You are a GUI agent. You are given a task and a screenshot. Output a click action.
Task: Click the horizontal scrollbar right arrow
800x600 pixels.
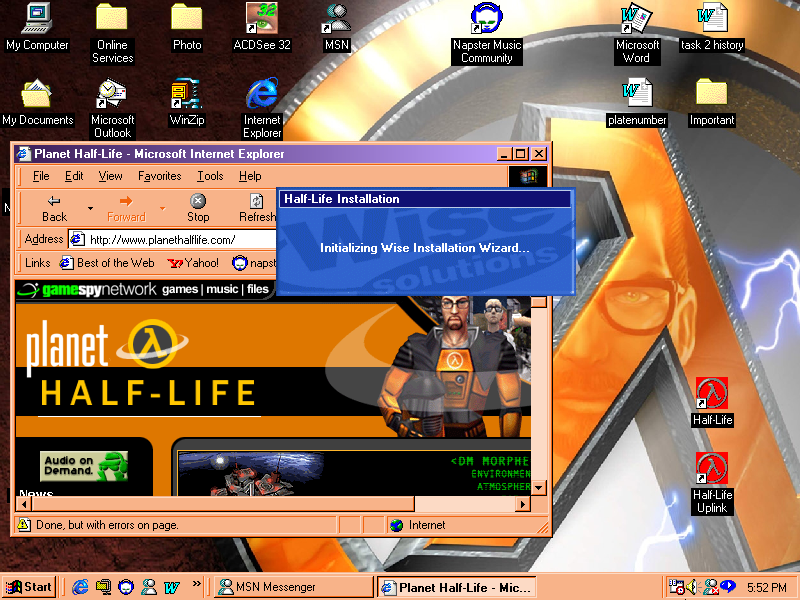click(522, 505)
